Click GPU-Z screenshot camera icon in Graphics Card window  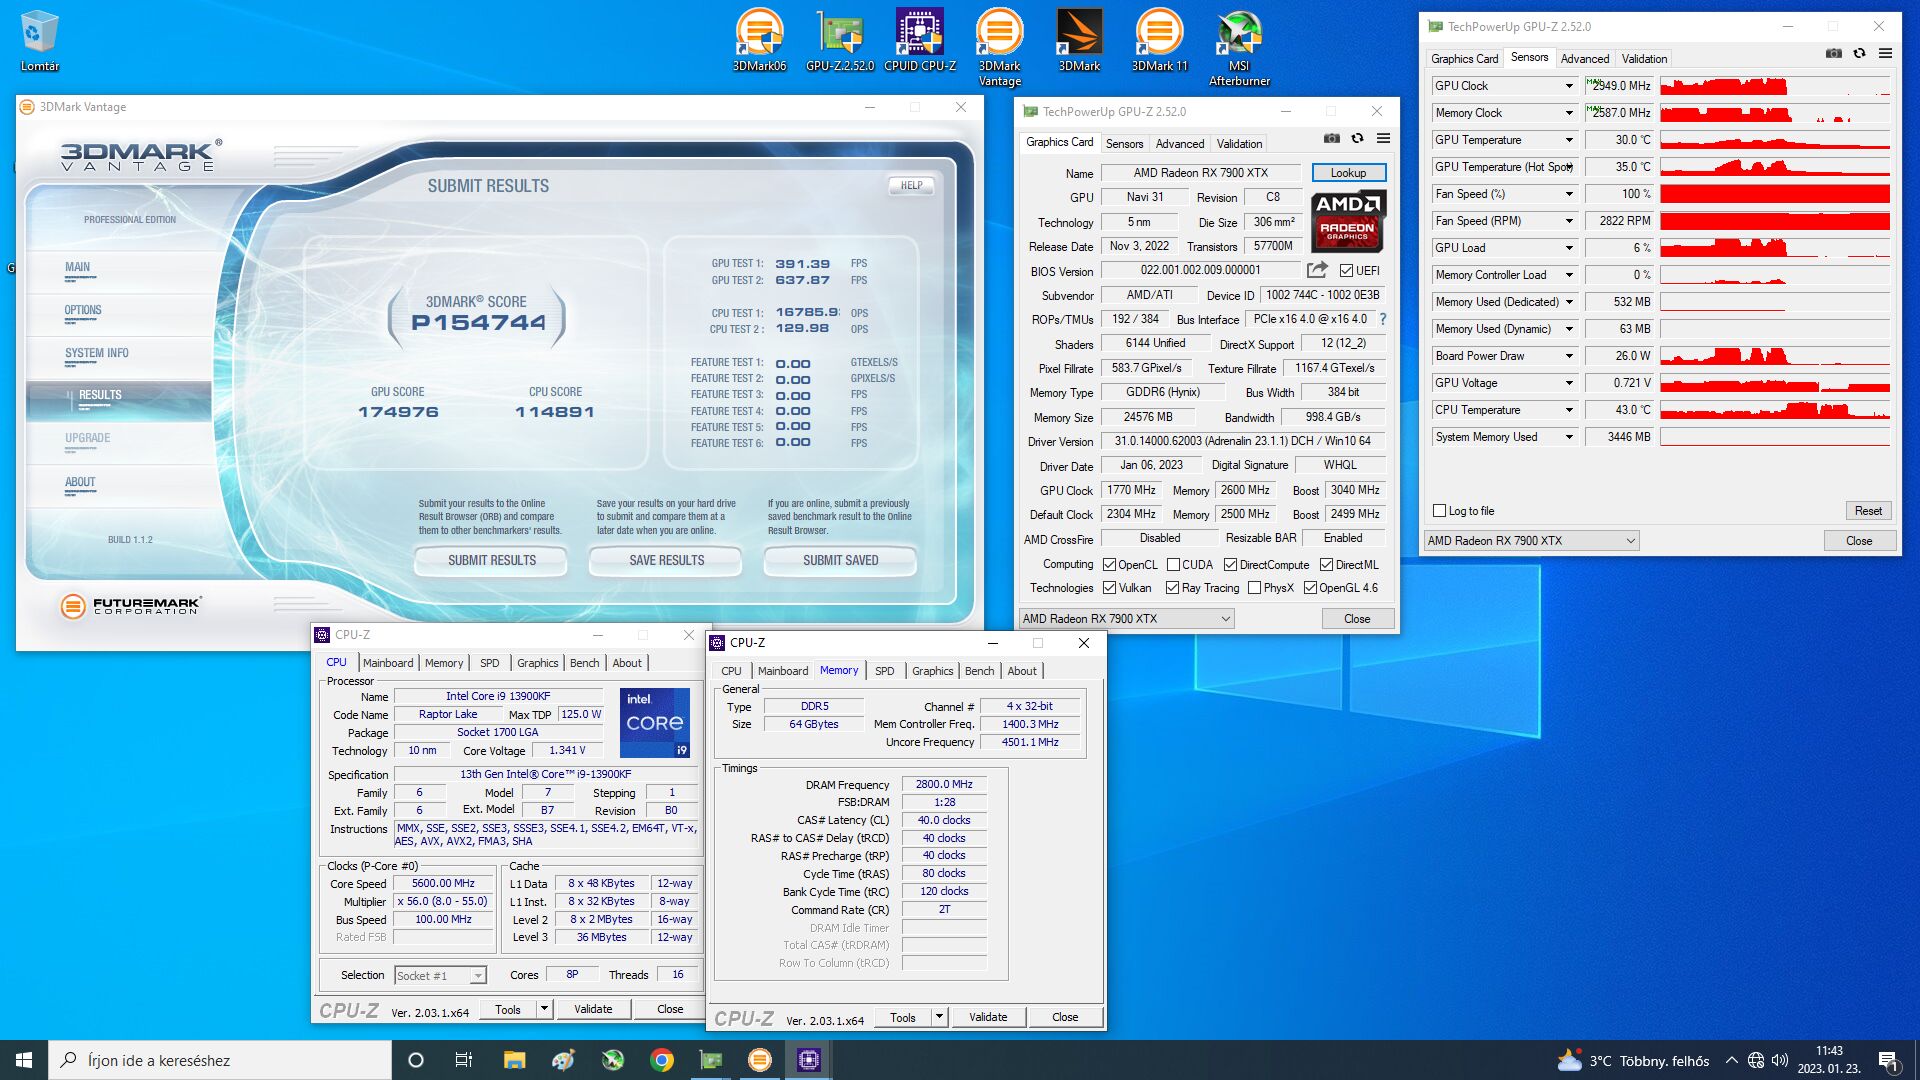(x=1331, y=139)
